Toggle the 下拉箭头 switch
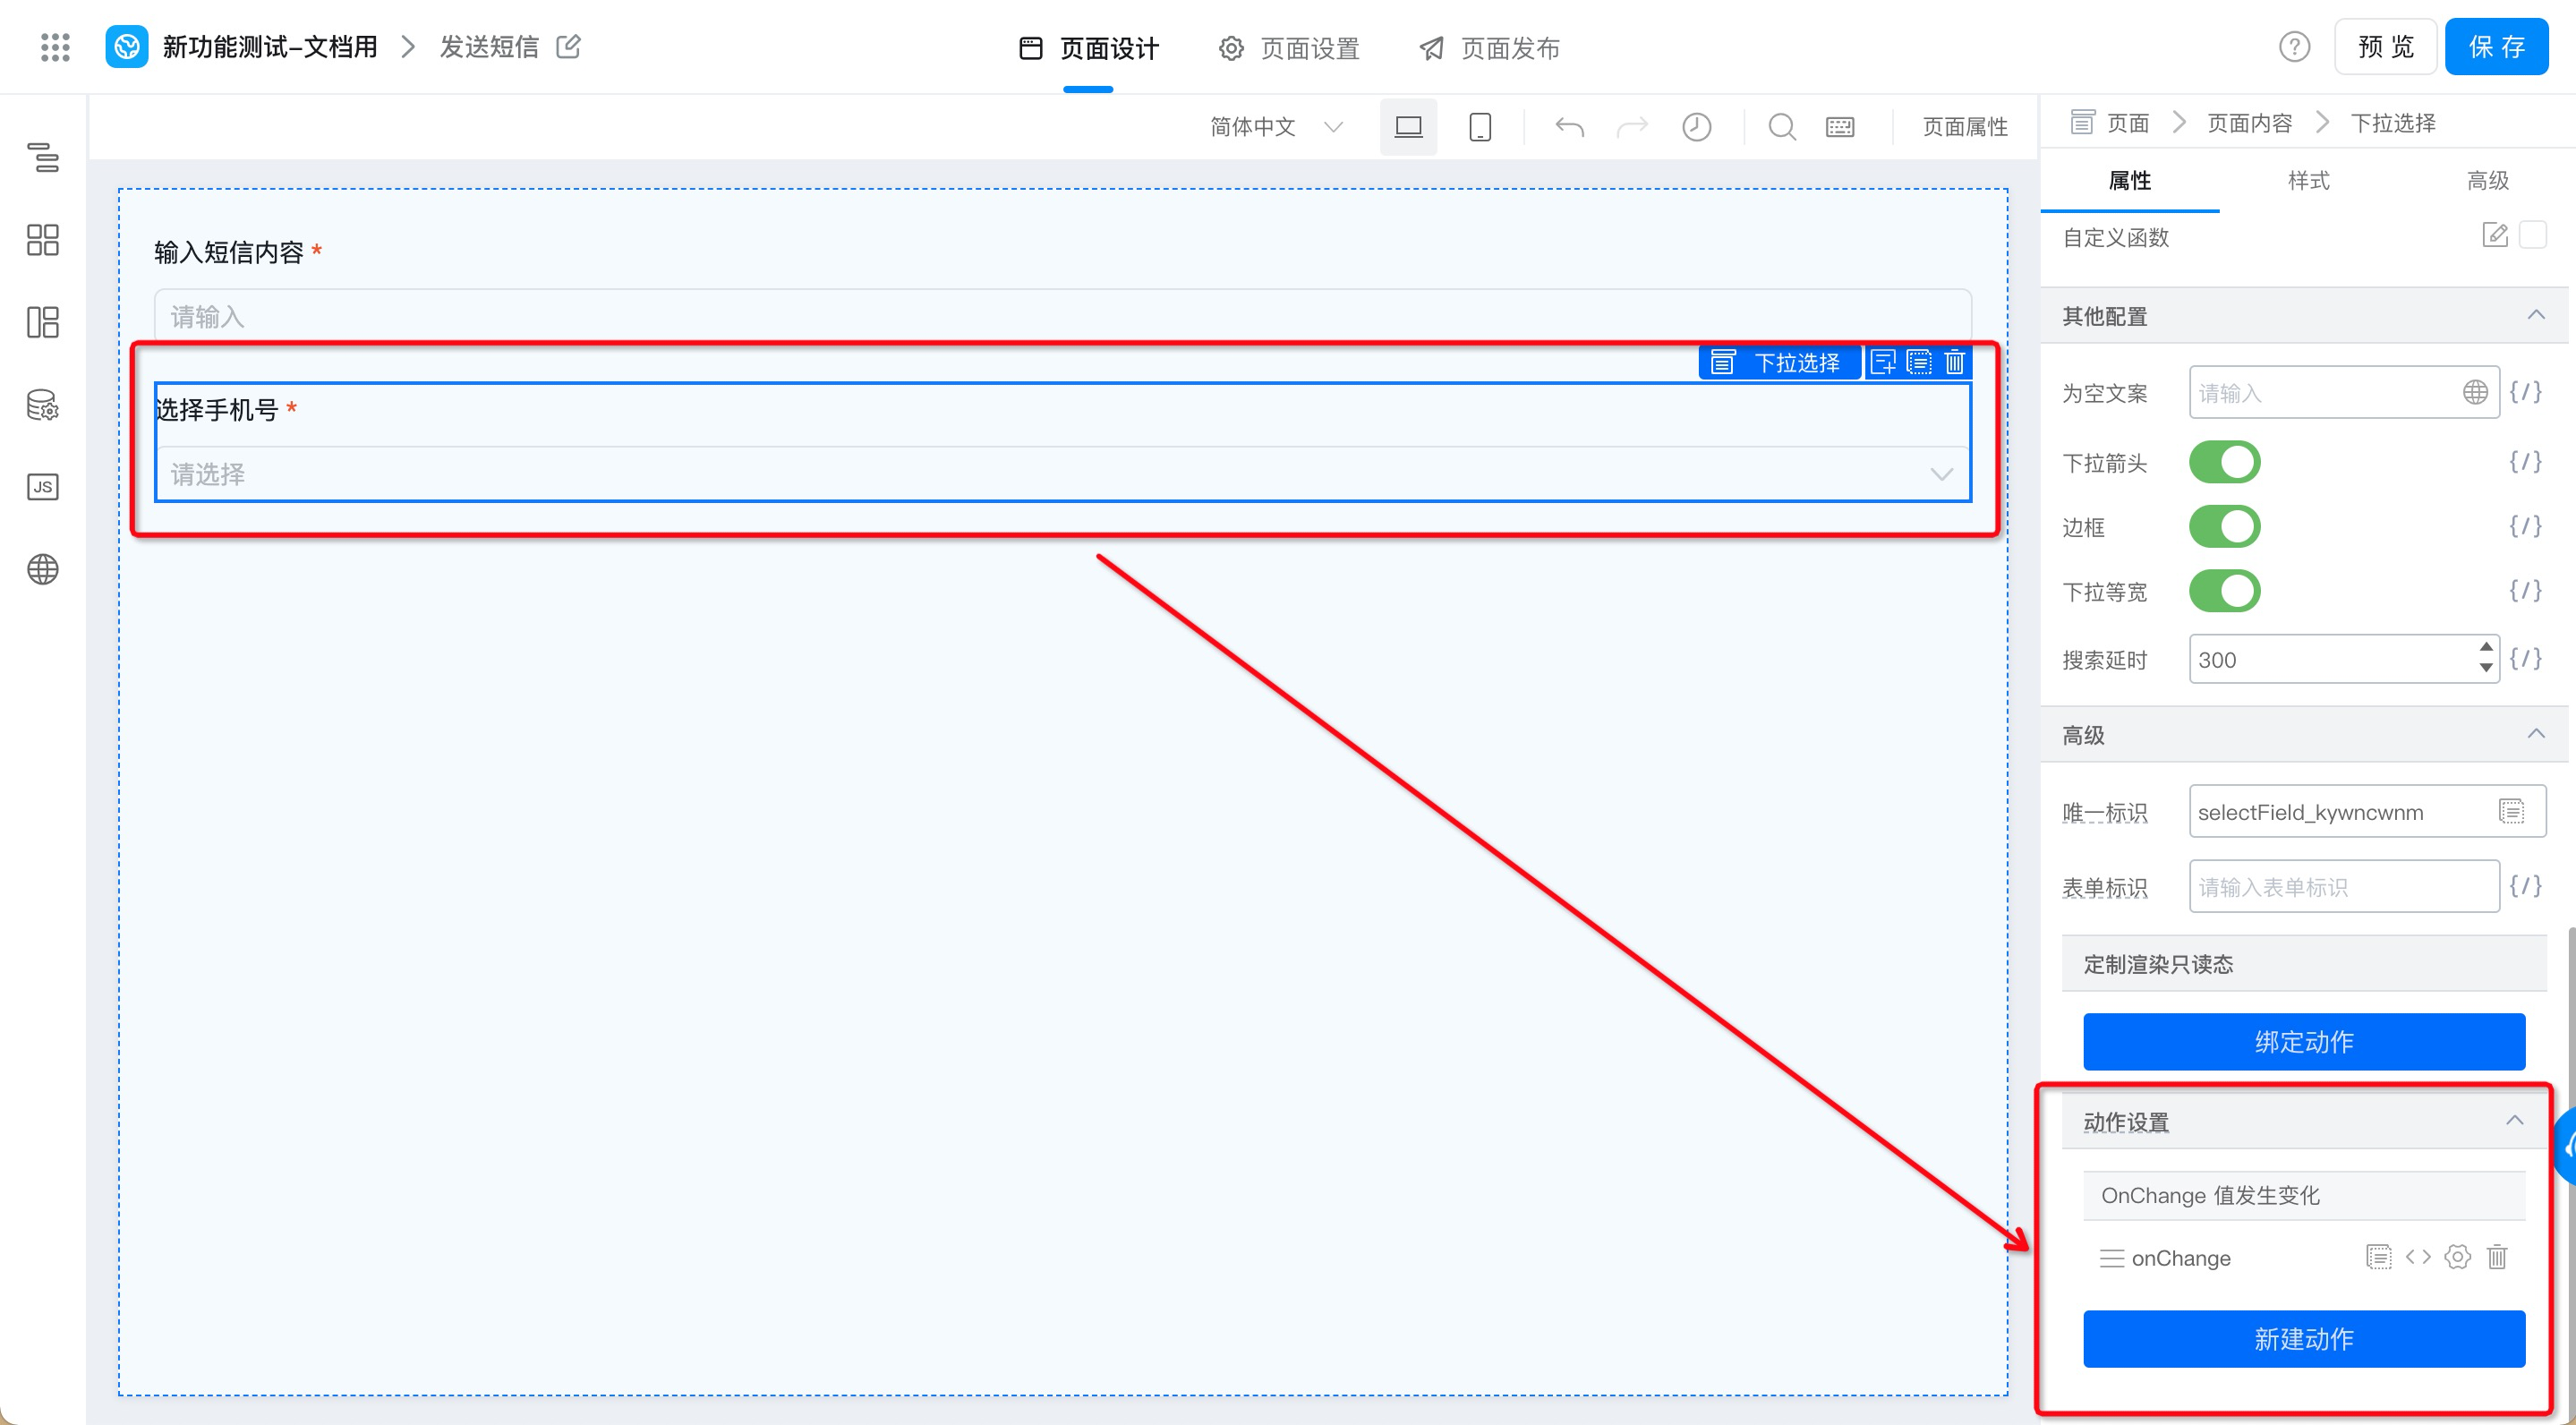Image resolution: width=2576 pixels, height=1425 pixels. click(x=2224, y=462)
